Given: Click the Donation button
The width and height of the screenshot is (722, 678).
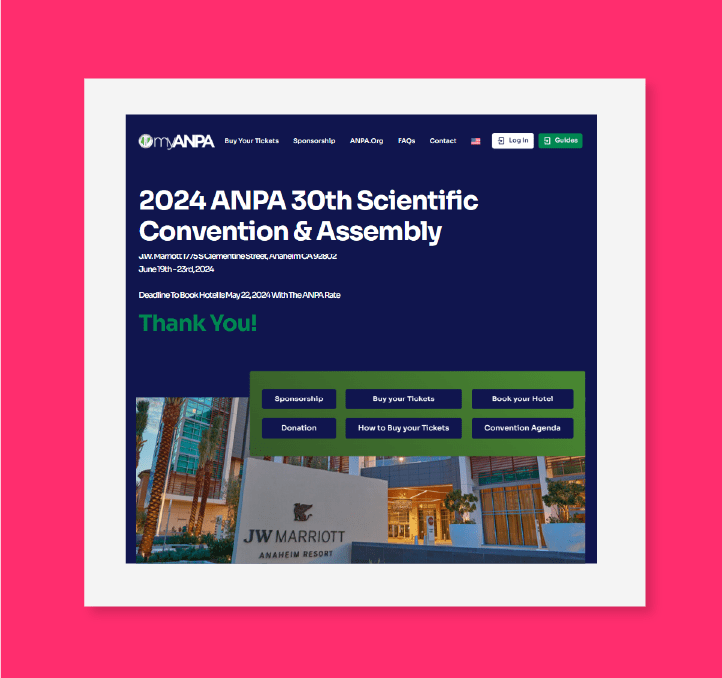Looking at the screenshot, I should 299,428.
